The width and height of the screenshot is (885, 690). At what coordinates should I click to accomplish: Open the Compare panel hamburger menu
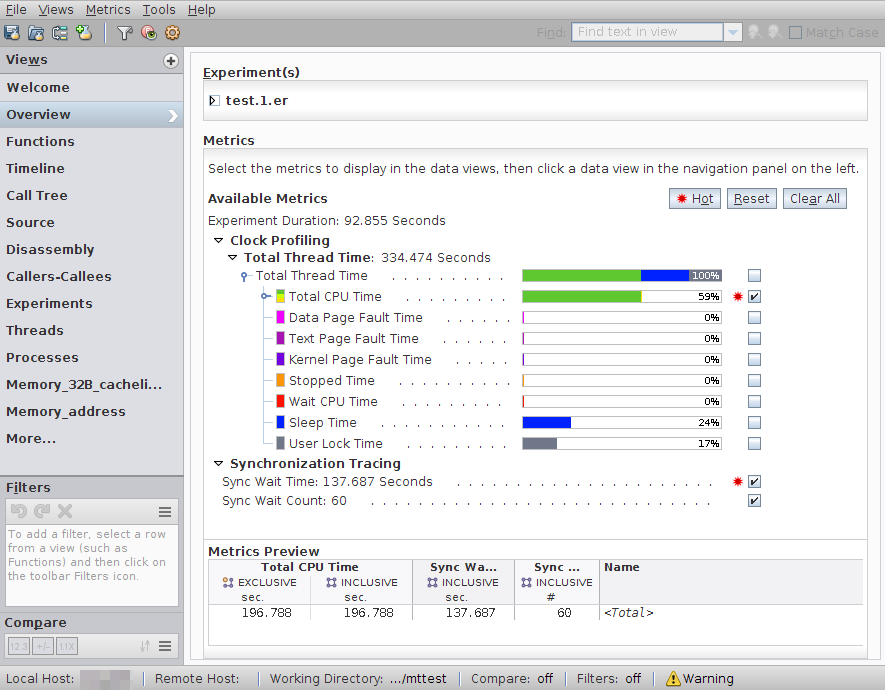click(165, 646)
